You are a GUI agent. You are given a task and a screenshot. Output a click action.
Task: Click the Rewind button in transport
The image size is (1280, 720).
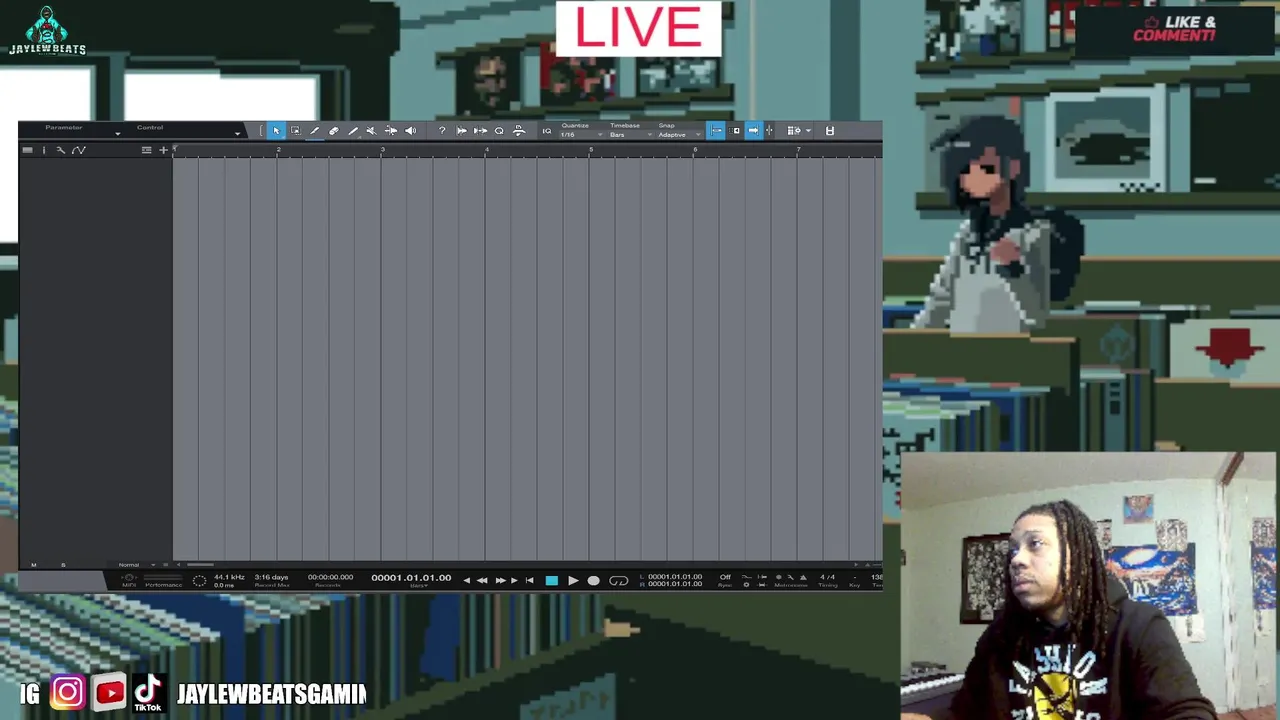pyautogui.click(x=482, y=580)
